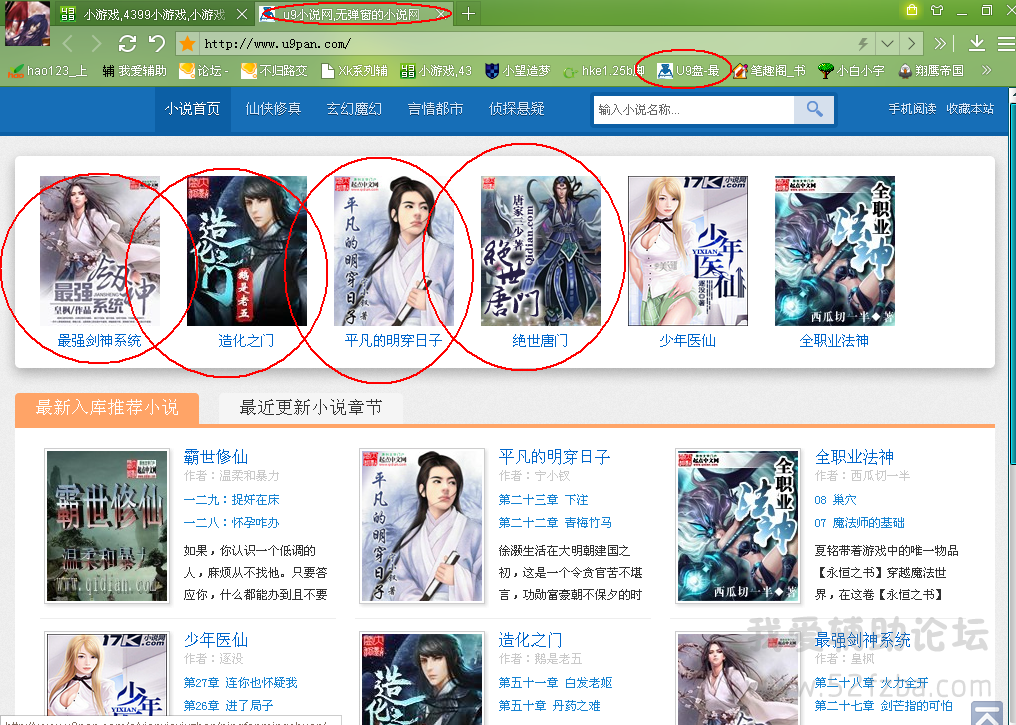Click the 手机阅读 link
This screenshot has height=725, width=1016.
912,109
